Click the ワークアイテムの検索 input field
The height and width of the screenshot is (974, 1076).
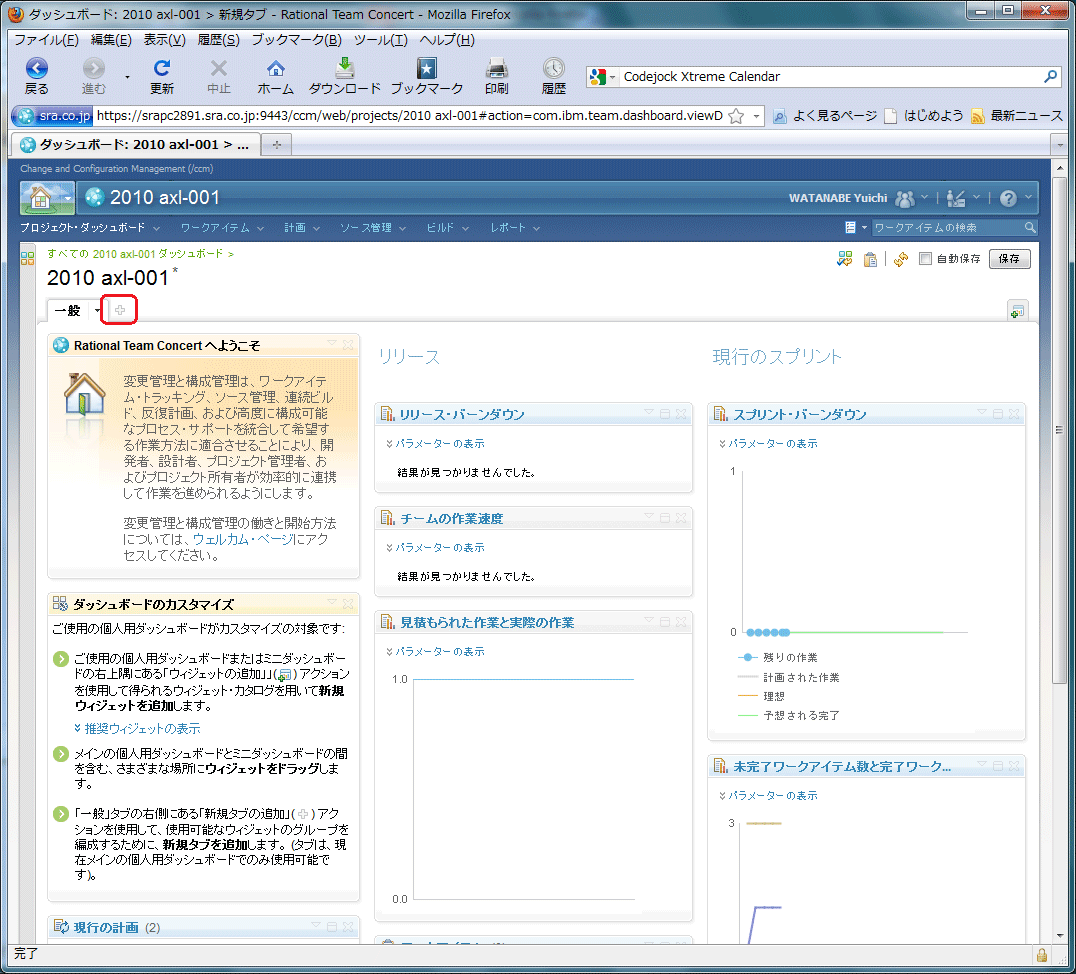(x=947, y=227)
